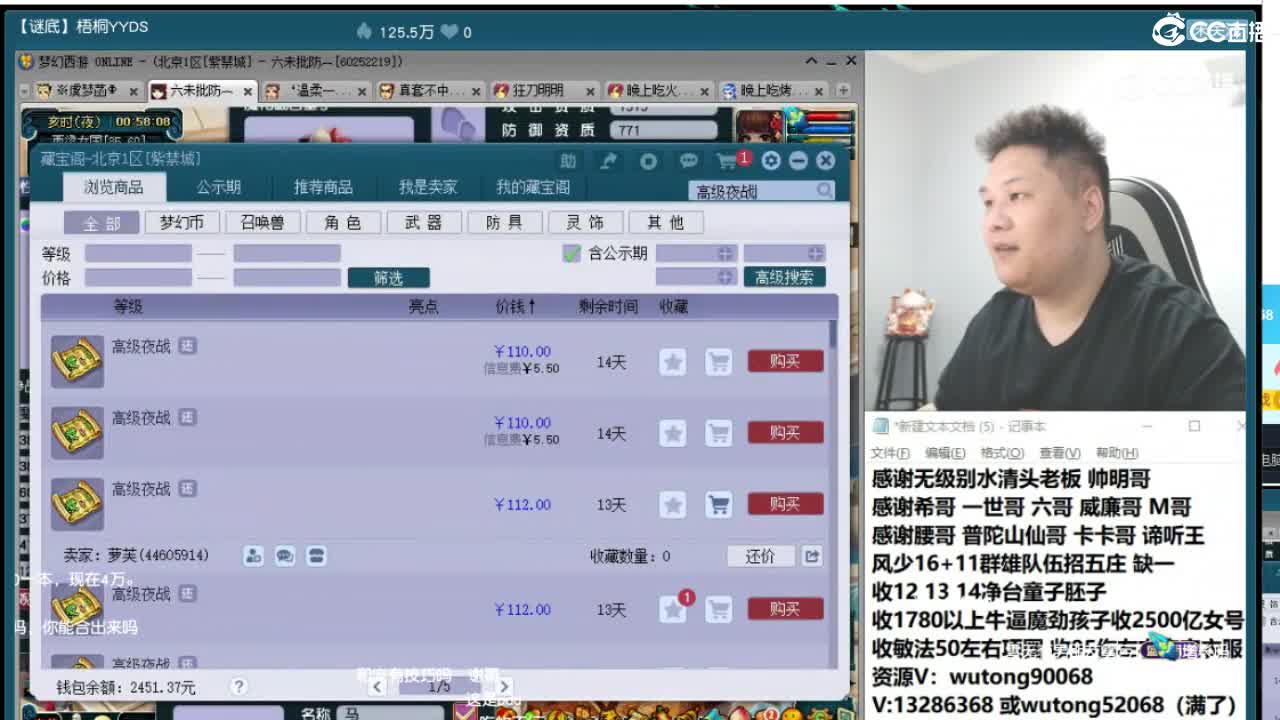Open 高级夜战 scroll thumbnail in expanded row
This screenshot has height=720, width=1280.
77,504
